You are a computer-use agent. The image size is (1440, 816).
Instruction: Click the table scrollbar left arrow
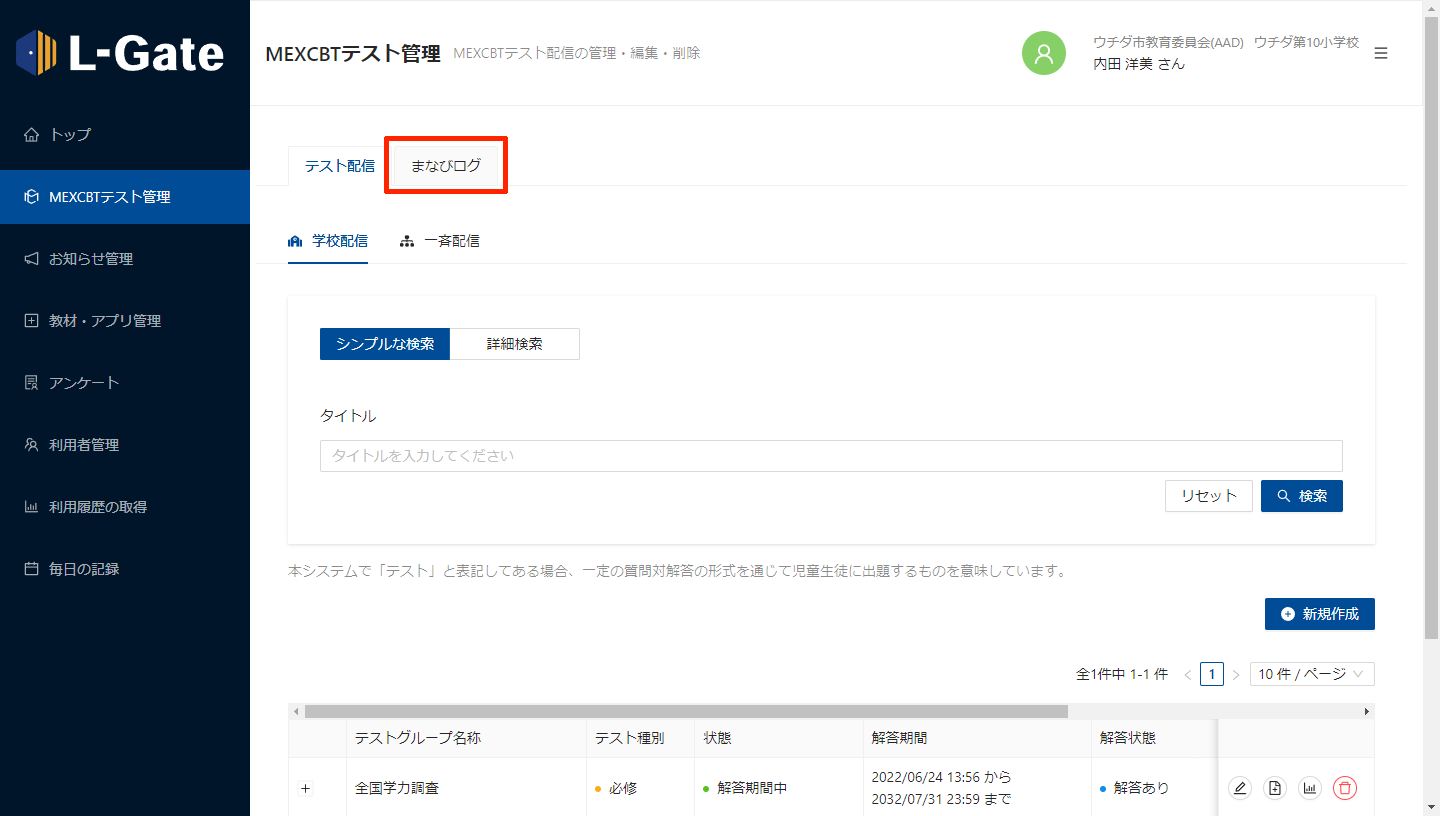[x=295, y=711]
